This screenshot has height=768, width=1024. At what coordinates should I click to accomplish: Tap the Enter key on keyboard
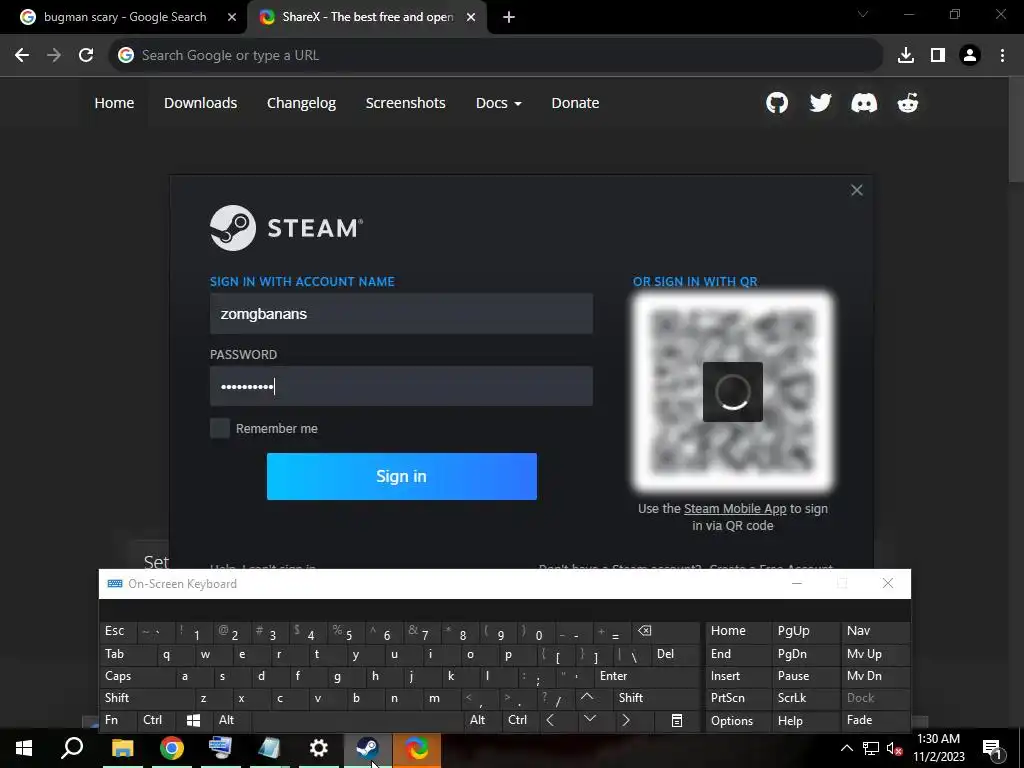click(647, 676)
